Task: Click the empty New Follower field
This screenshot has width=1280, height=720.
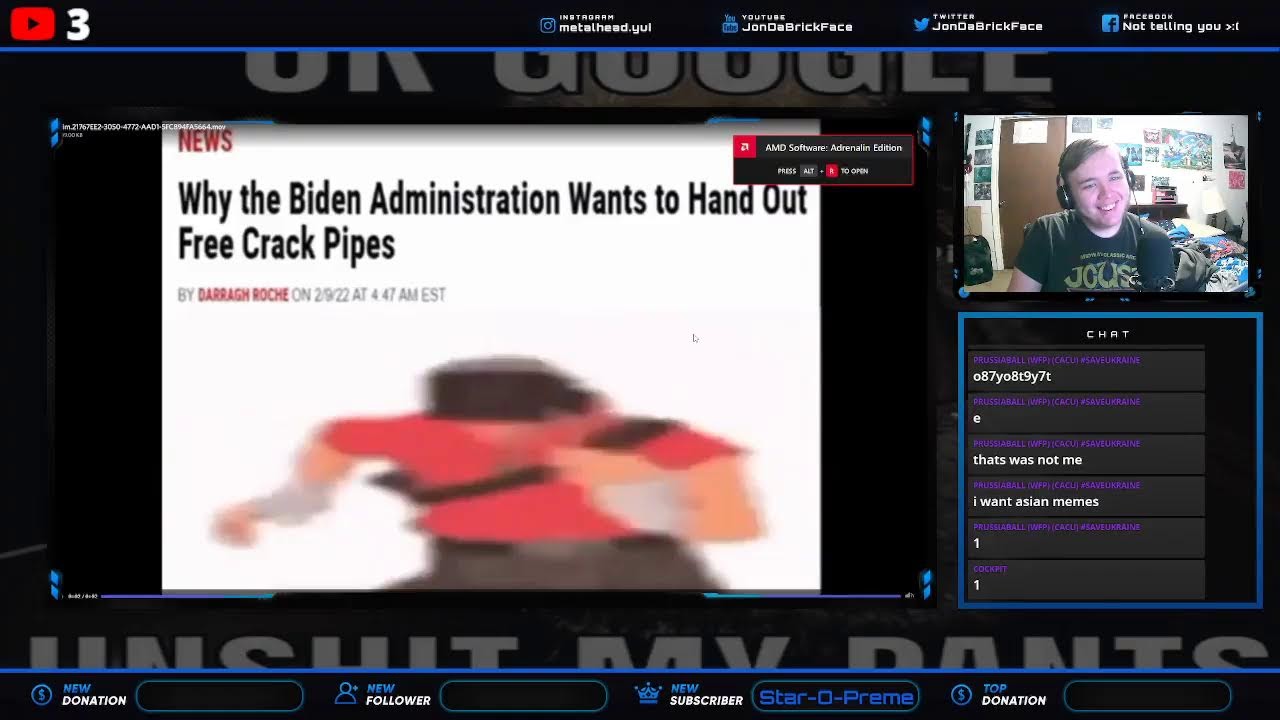Action: pyautogui.click(x=524, y=696)
